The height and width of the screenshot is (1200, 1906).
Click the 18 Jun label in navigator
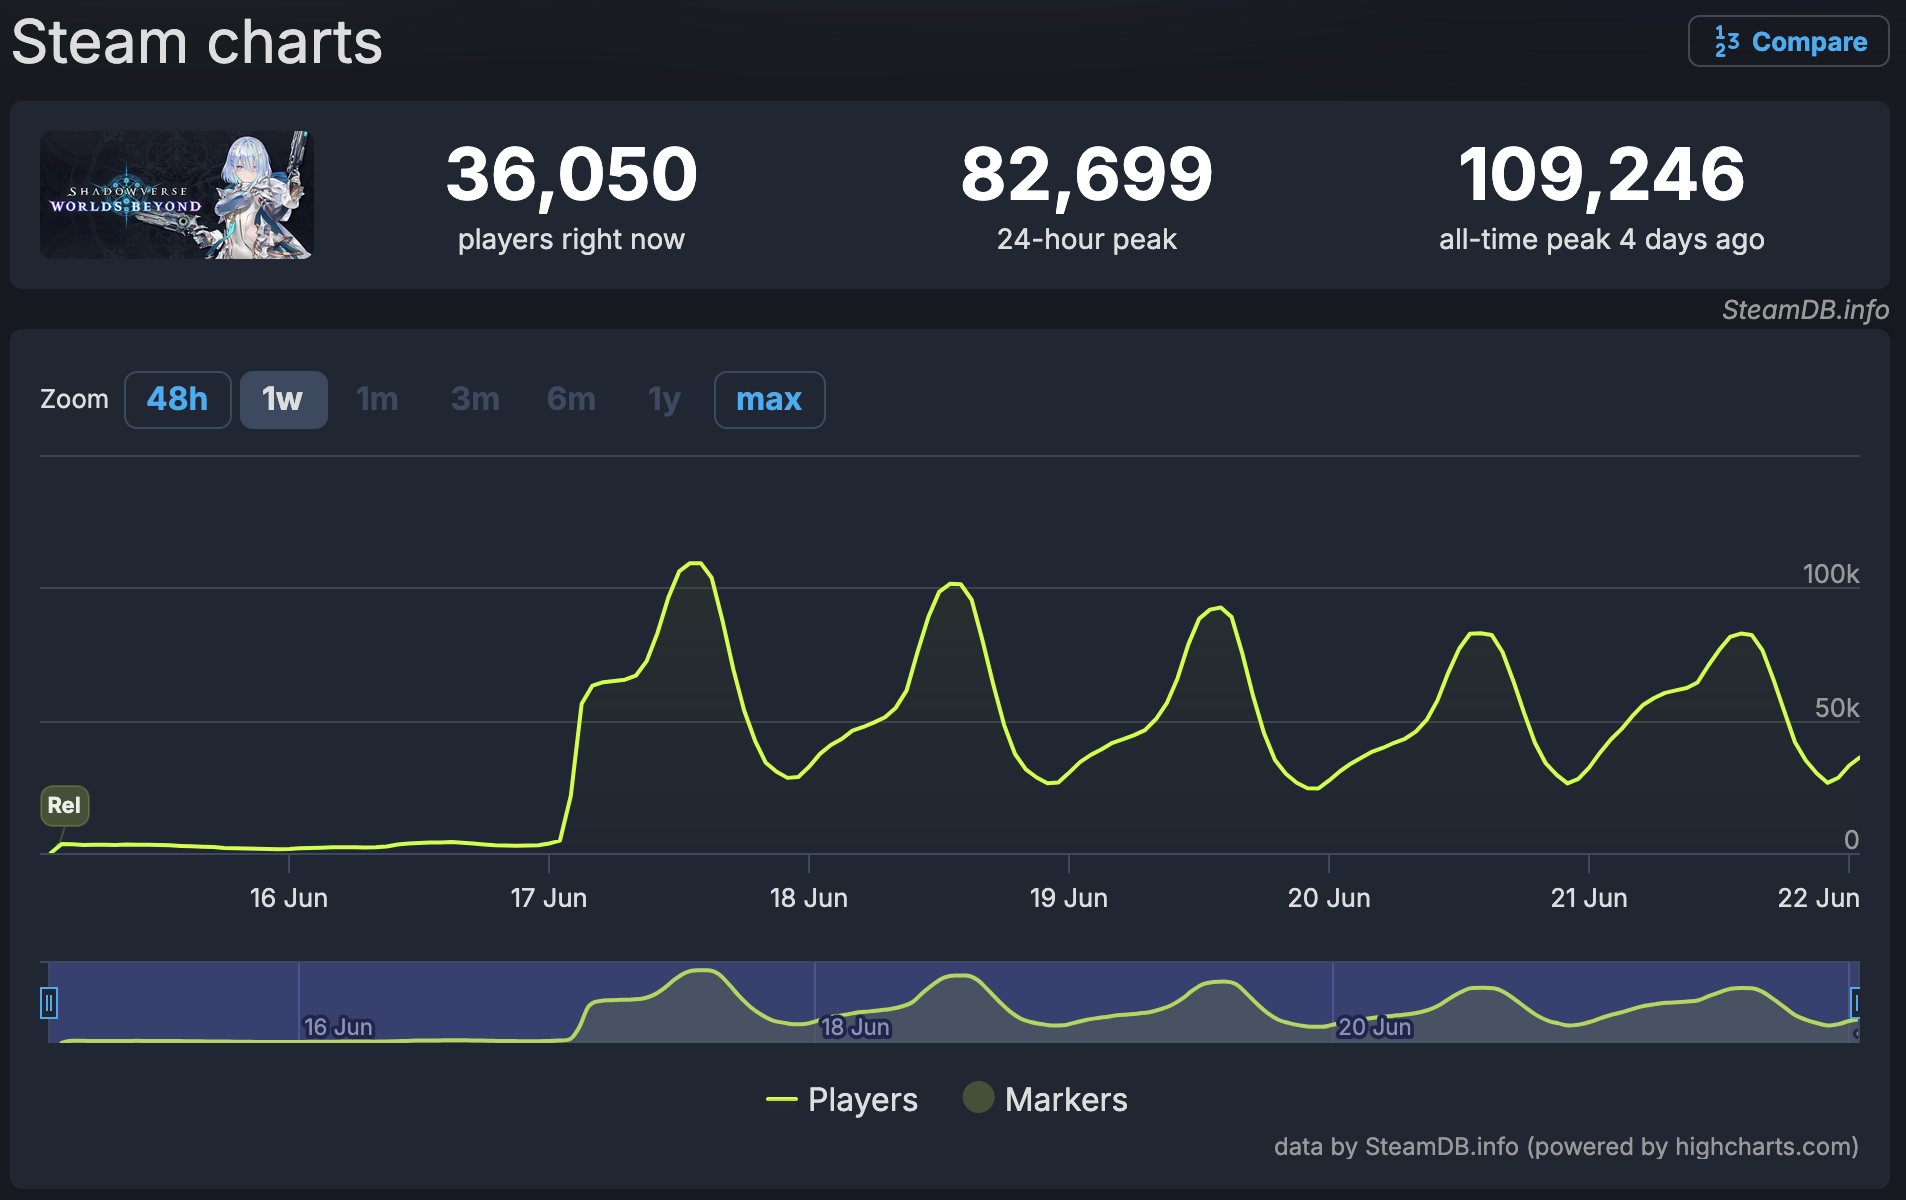tap(855, 1027)
